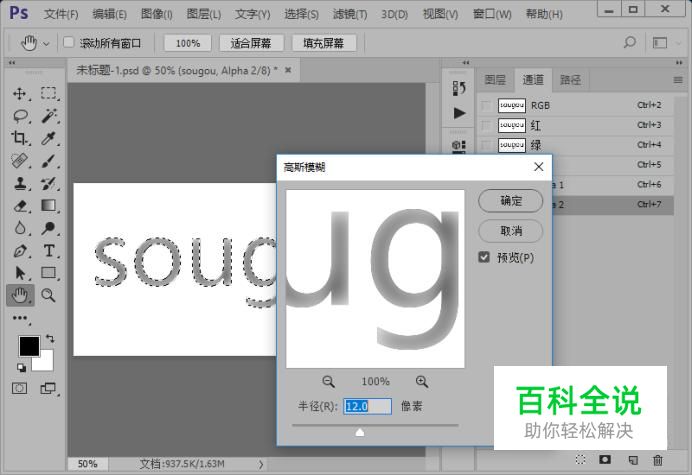Confirm Gaussian blur with OK button
This screenshot has height=475, width=692.
tap(511, 201)
